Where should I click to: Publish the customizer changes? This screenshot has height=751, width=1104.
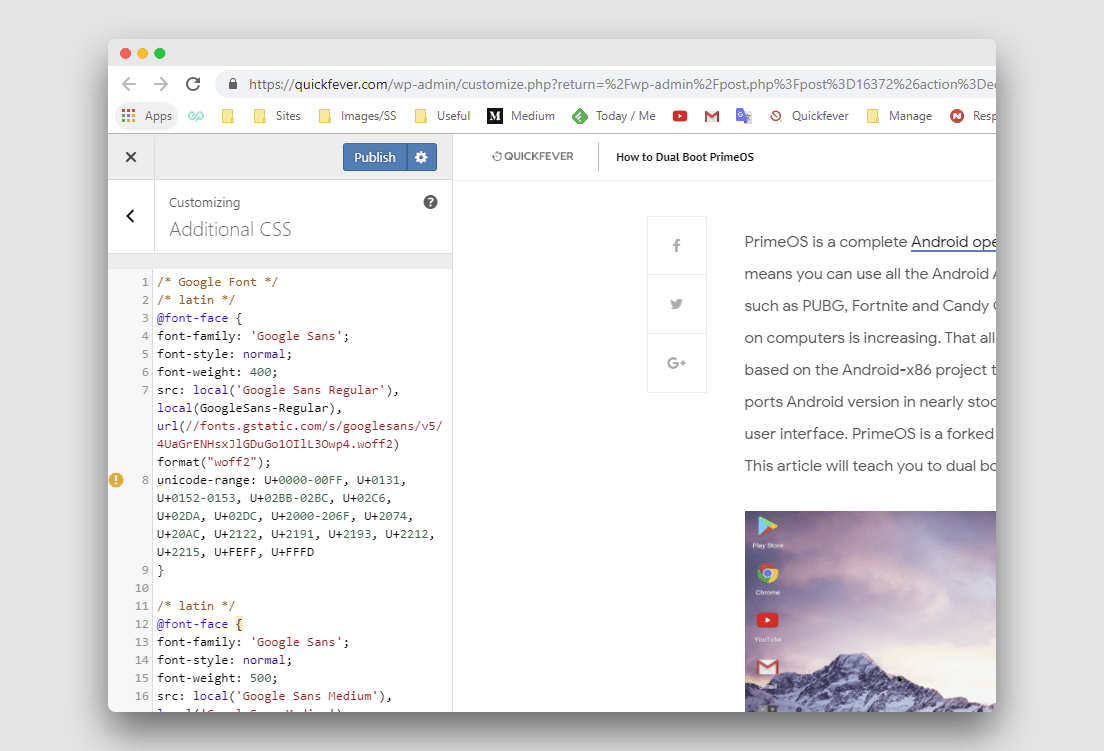point(375,157)
